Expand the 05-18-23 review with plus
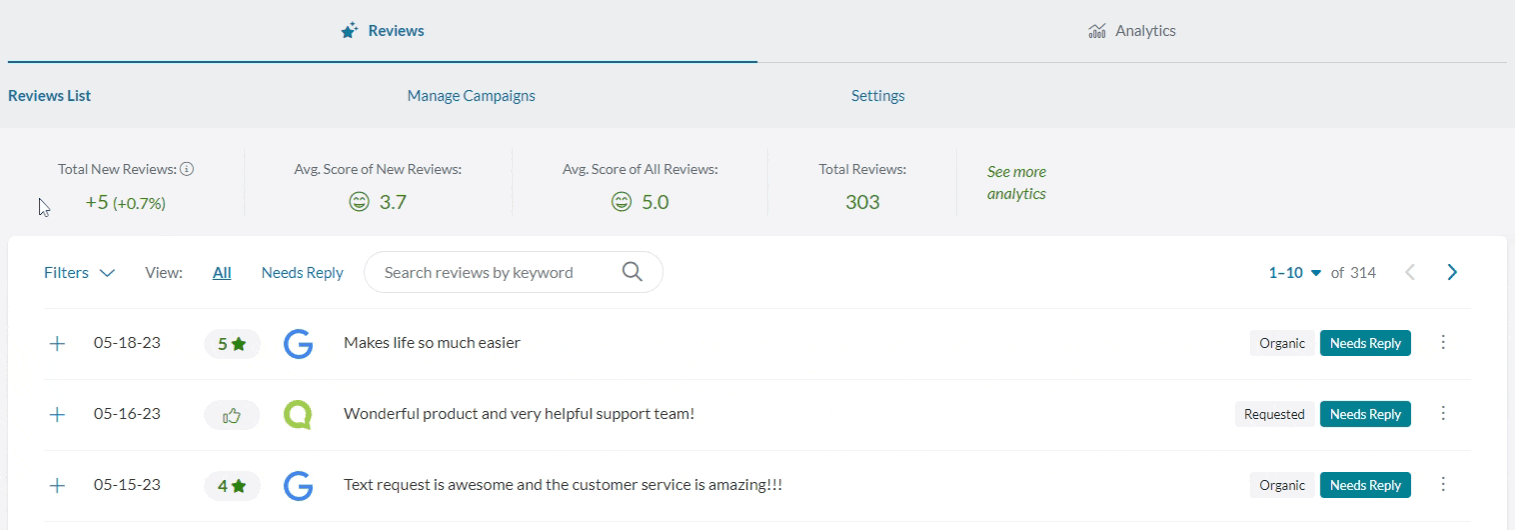 57,344
